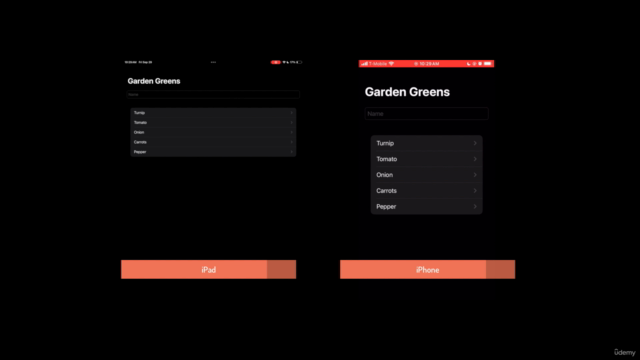Viewport: 640px width, 360px height.
Task: Select Pepper text in the iPad list
Action: tap(140, 152)
